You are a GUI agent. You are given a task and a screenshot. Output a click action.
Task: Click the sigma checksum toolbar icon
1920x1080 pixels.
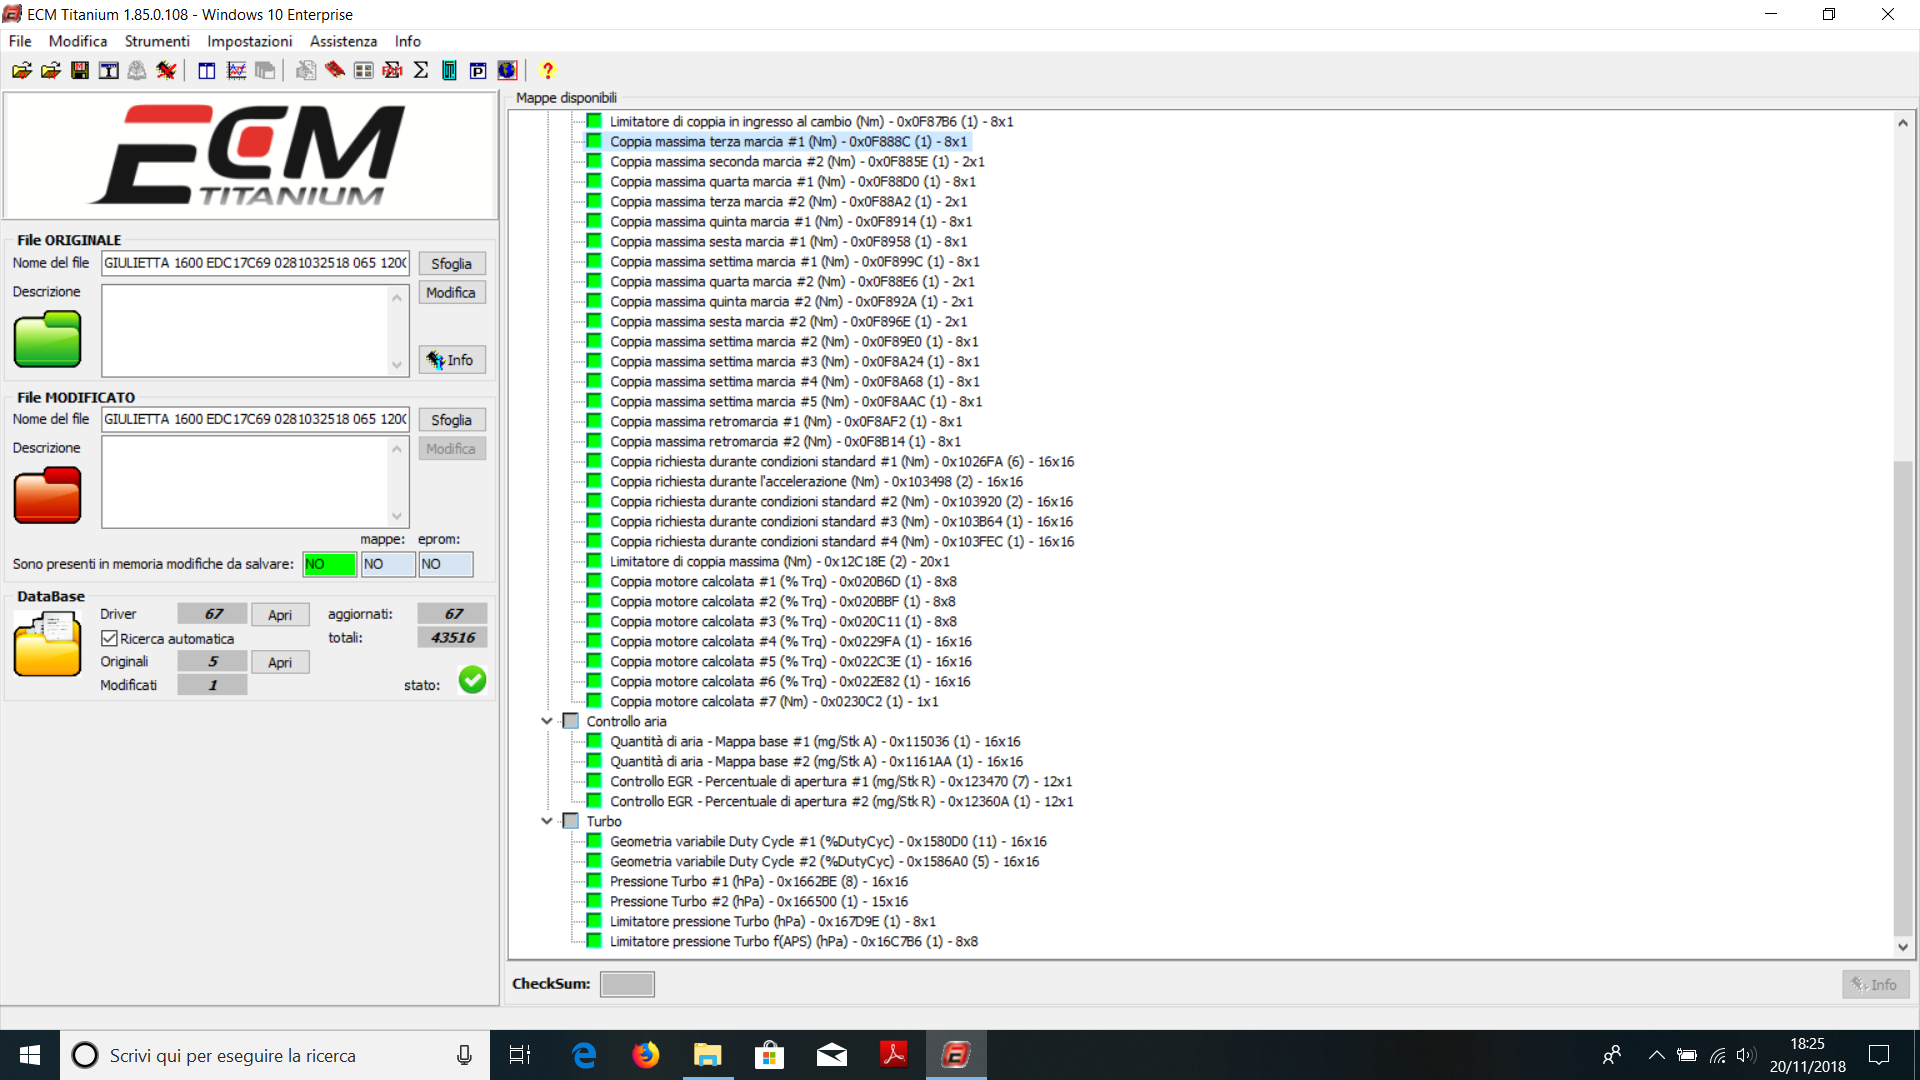click(421, 70)
